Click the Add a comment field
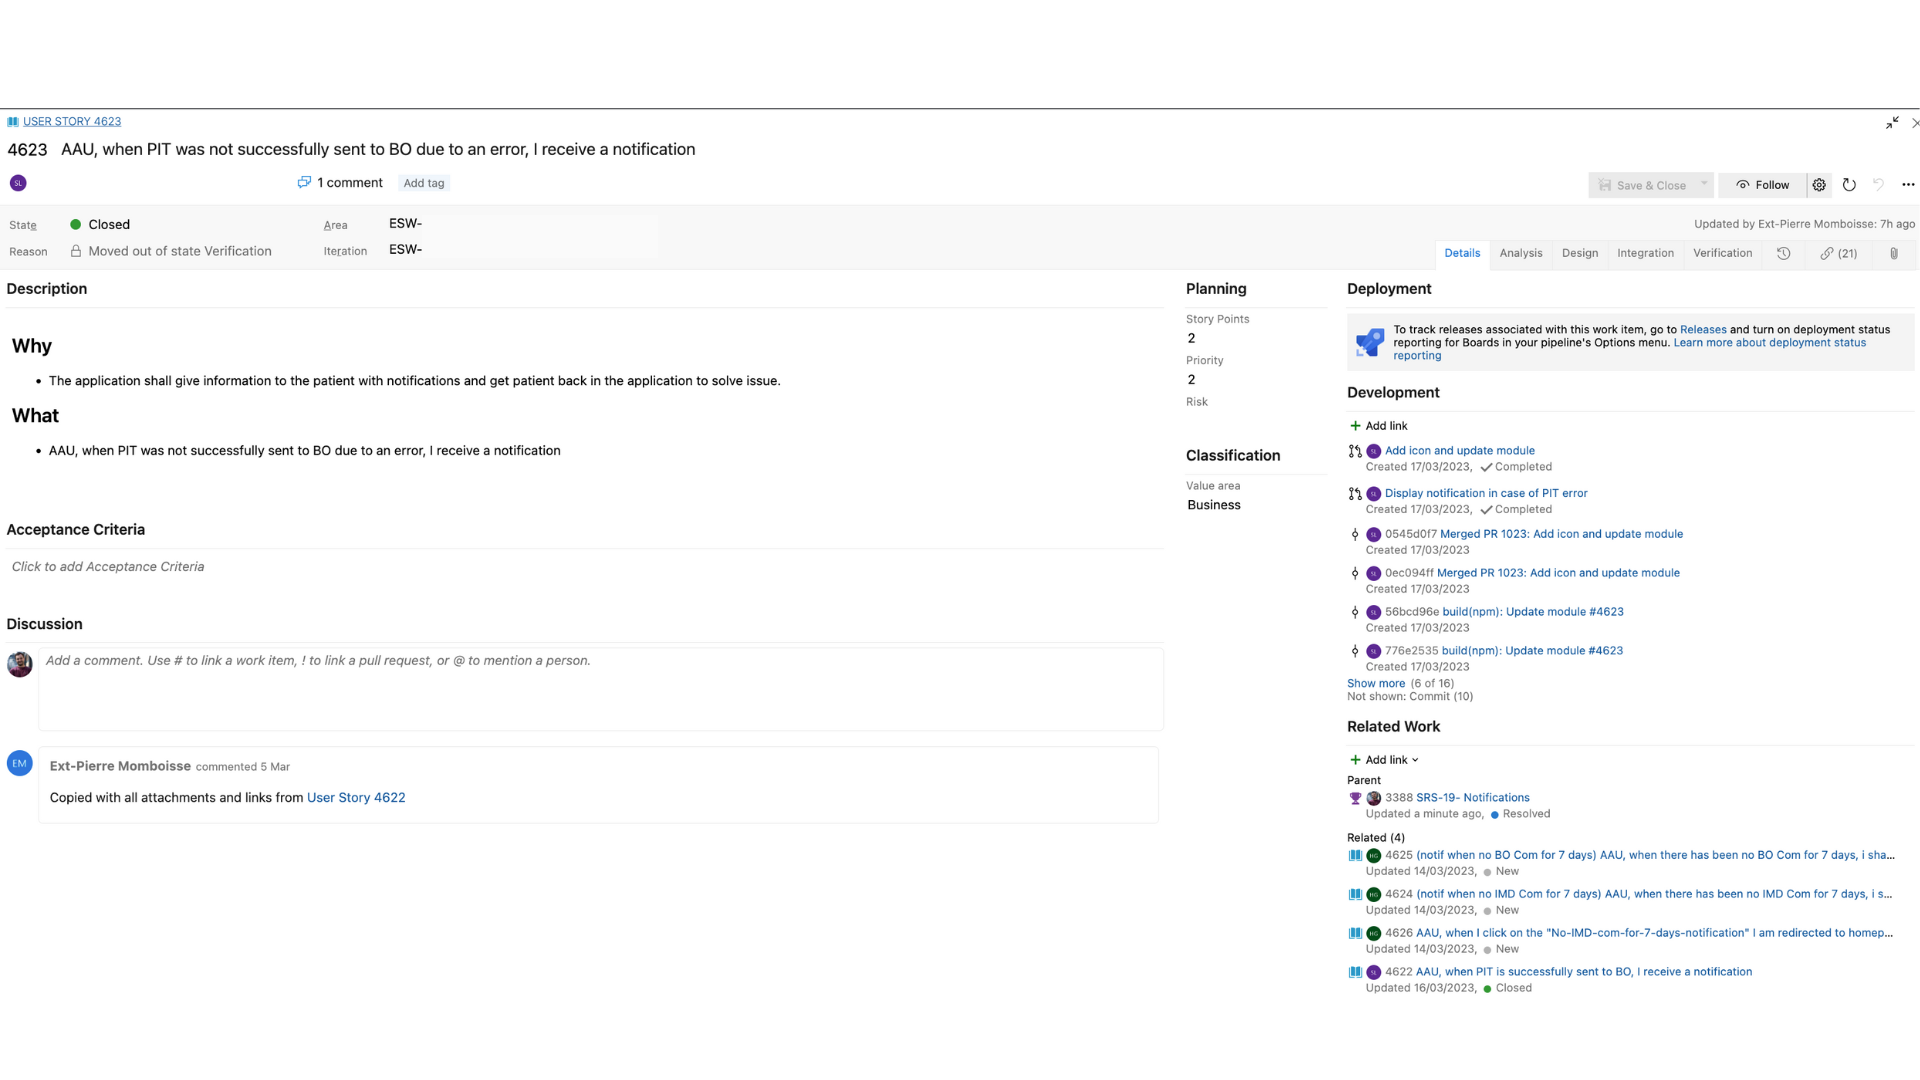This screenshot has width=1920, height=1080. pyautogui.click(x=600, y=688)
